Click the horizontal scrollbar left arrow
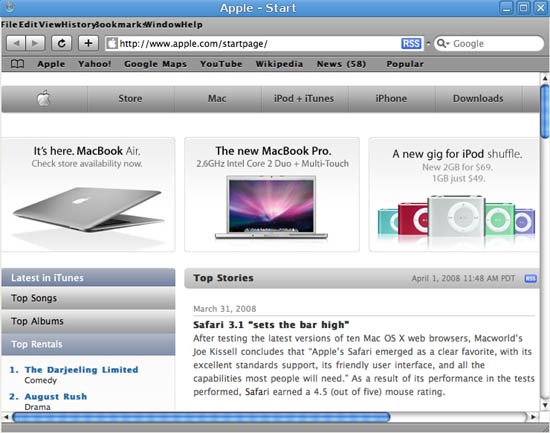Screen dimensions: 550x433 coord(6,417)
